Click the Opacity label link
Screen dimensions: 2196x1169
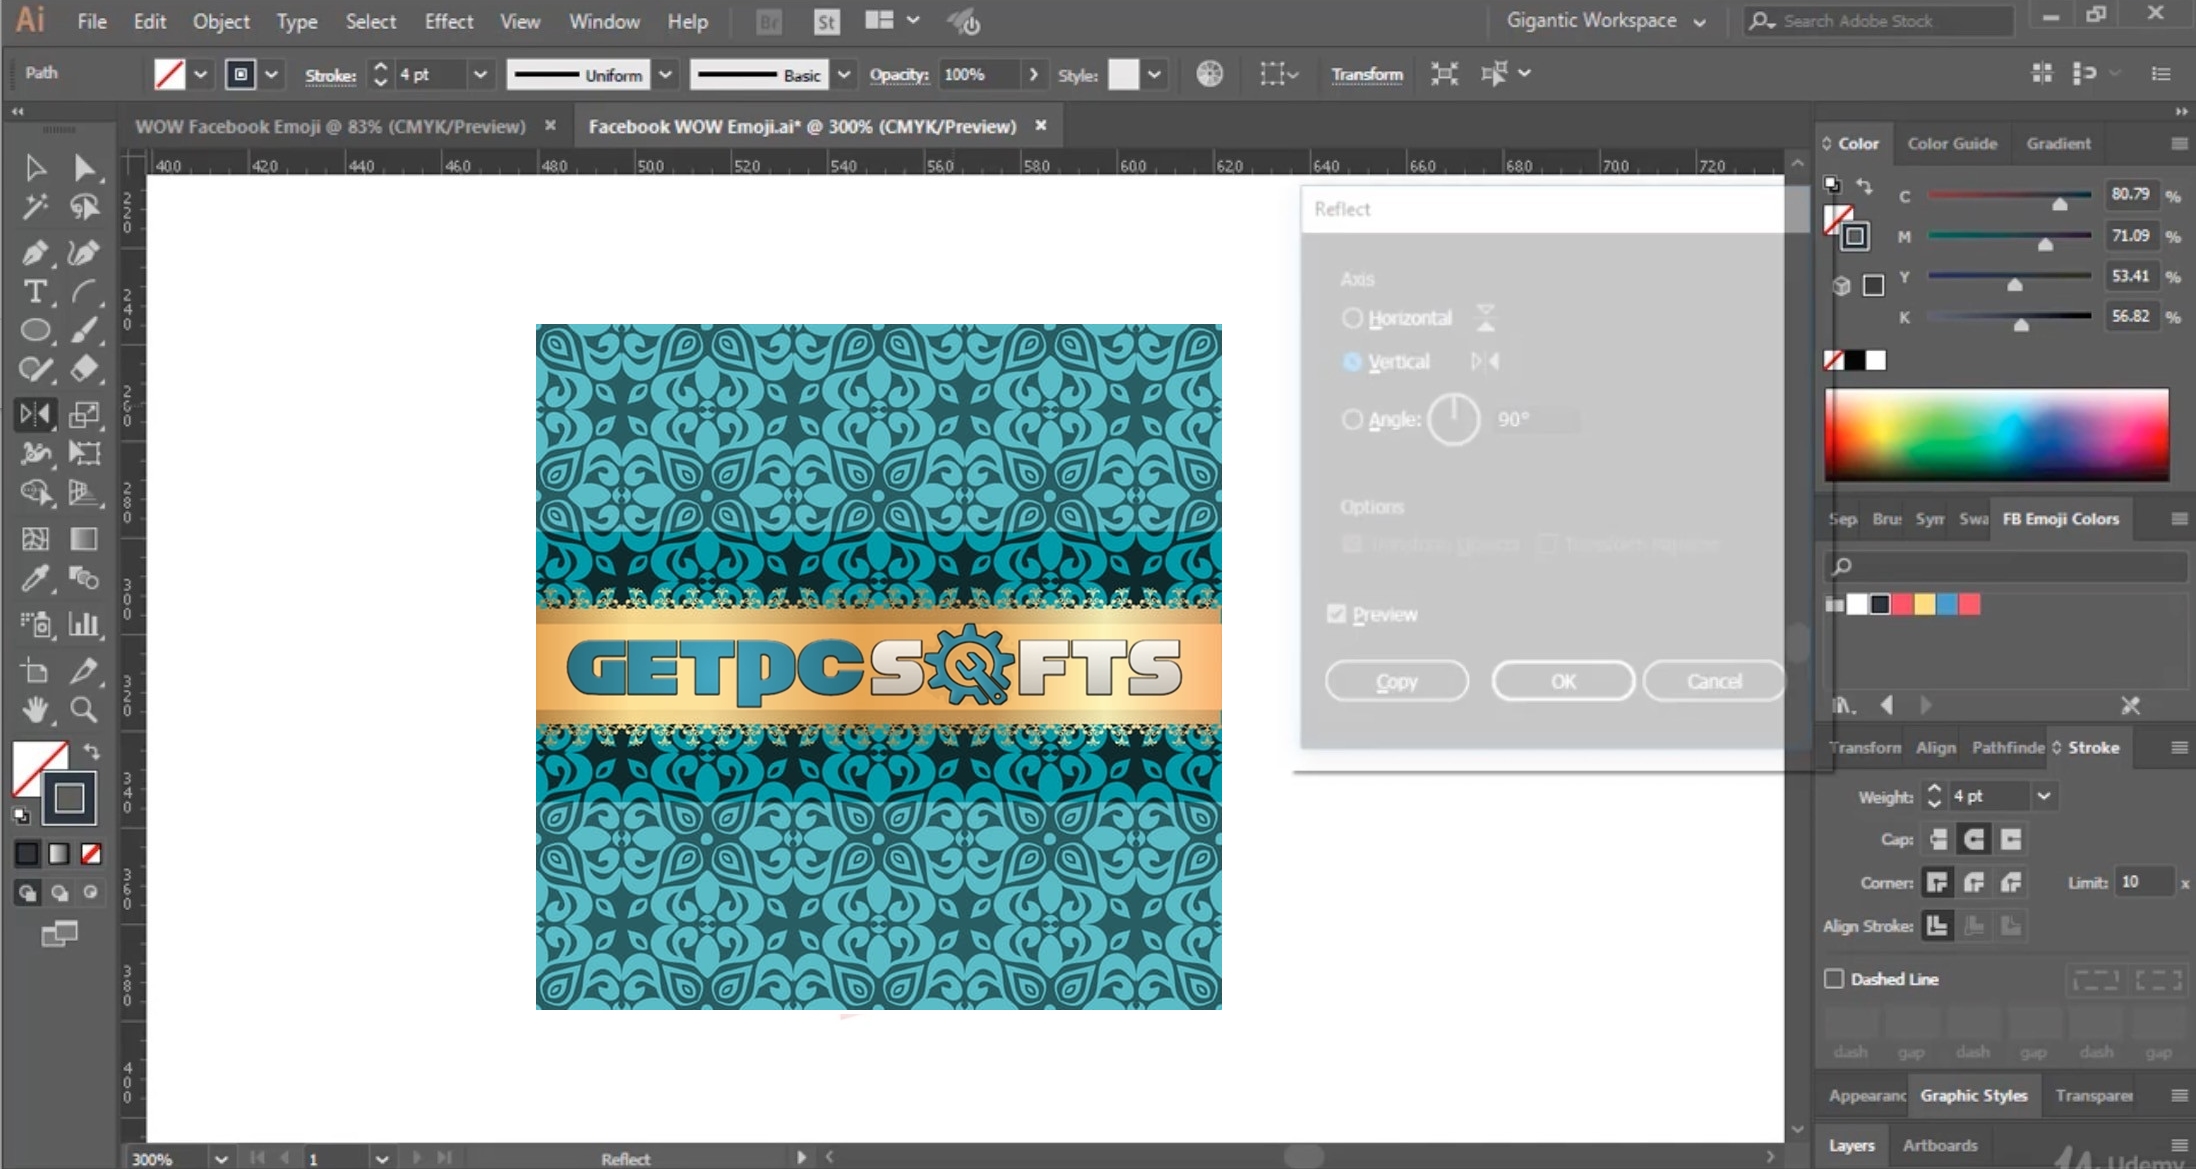click(898, 75)
